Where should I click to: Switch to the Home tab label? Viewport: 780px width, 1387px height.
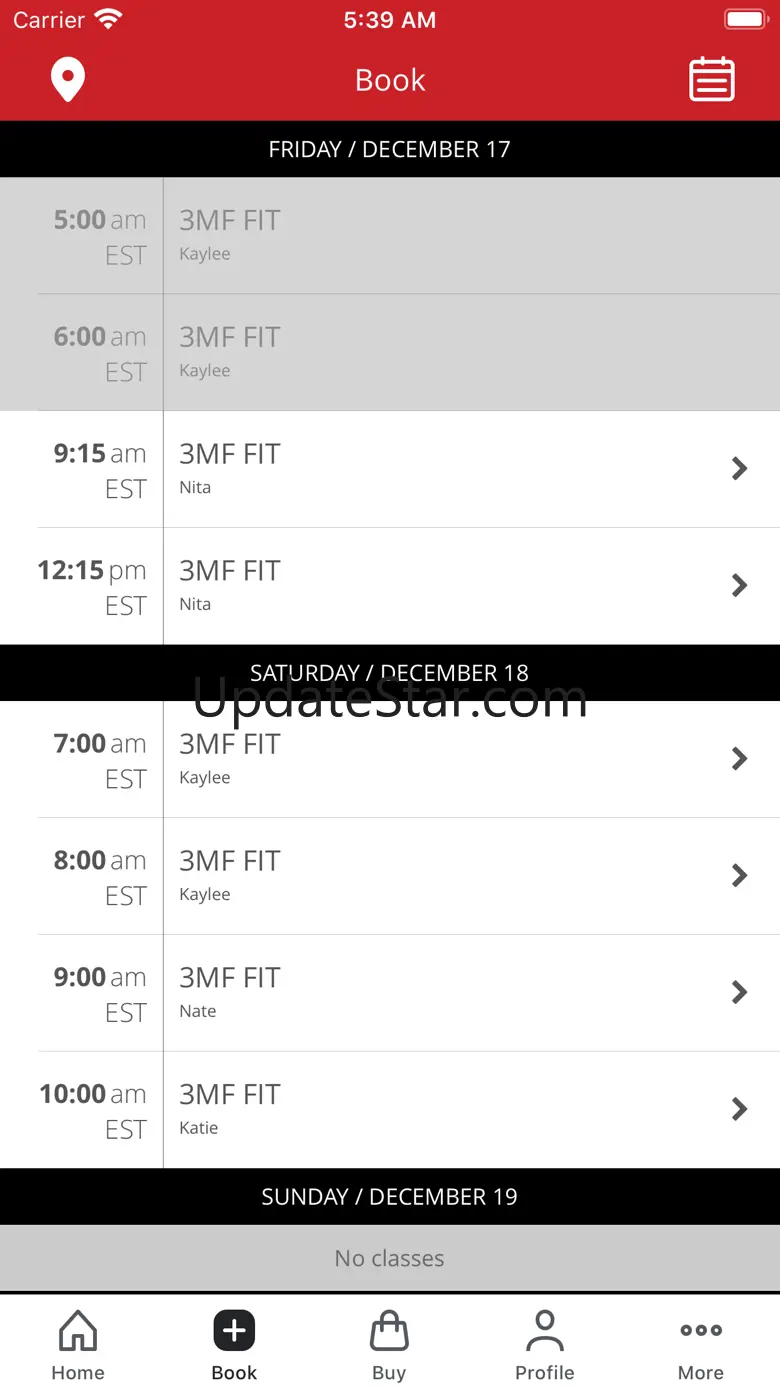[x=78, y=1373]
